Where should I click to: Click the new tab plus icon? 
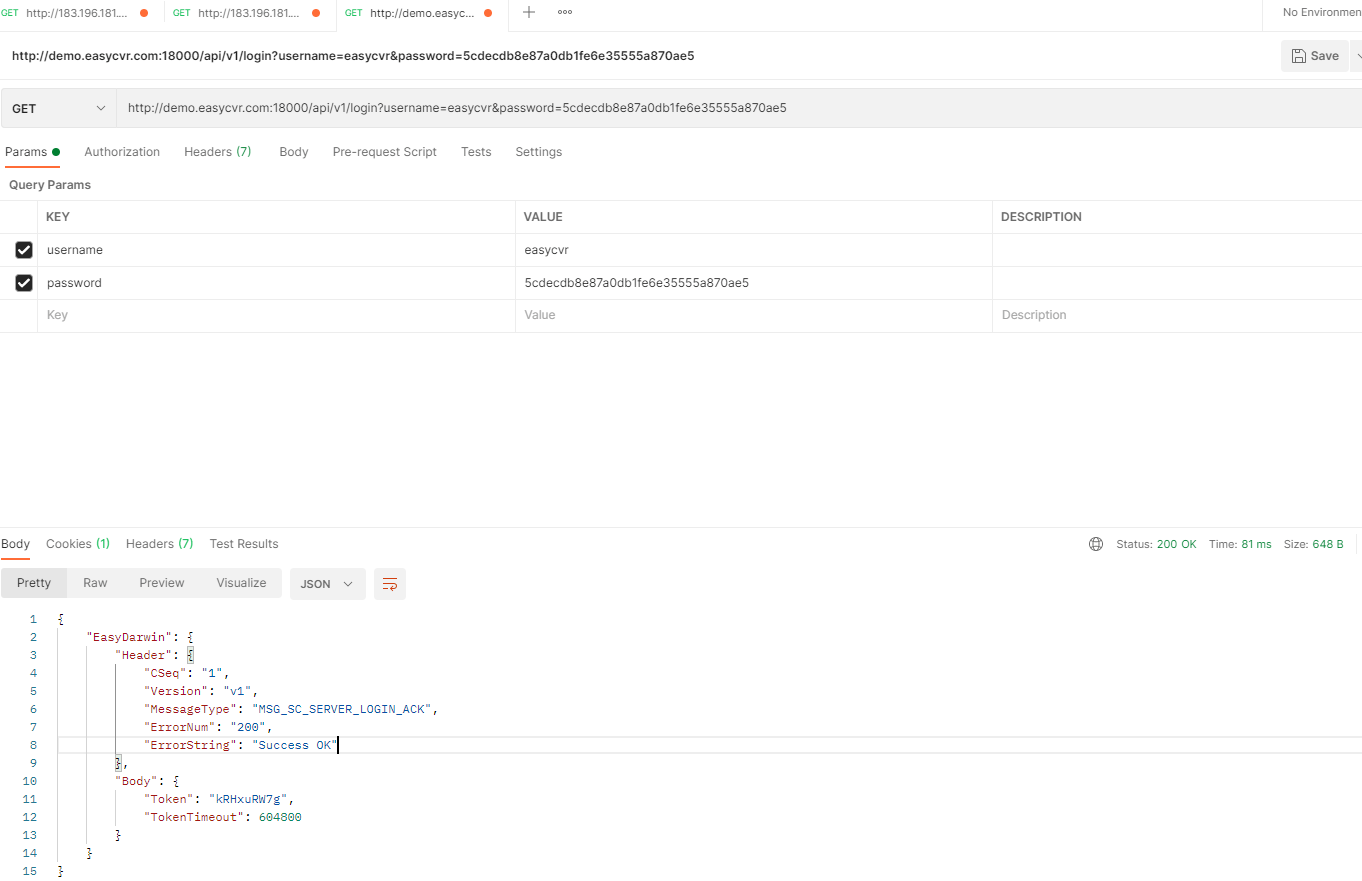[529, 13]
